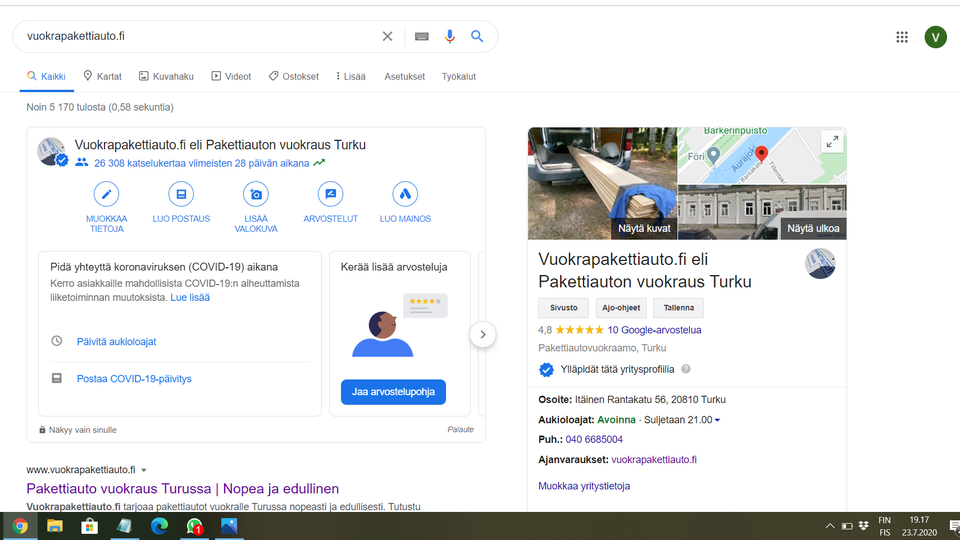960x540 pixels.
Task: Open Työkalut tools menu
Action: (459, 77)
